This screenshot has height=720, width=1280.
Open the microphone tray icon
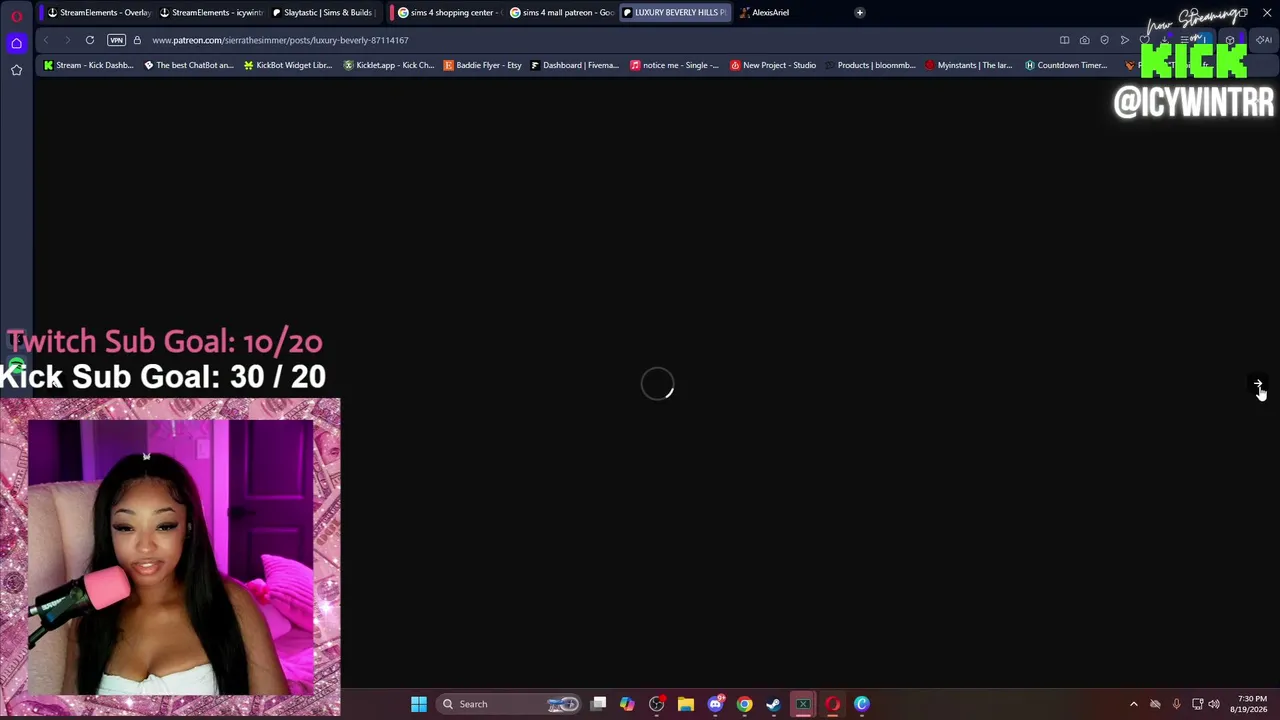click(1176, 704)
